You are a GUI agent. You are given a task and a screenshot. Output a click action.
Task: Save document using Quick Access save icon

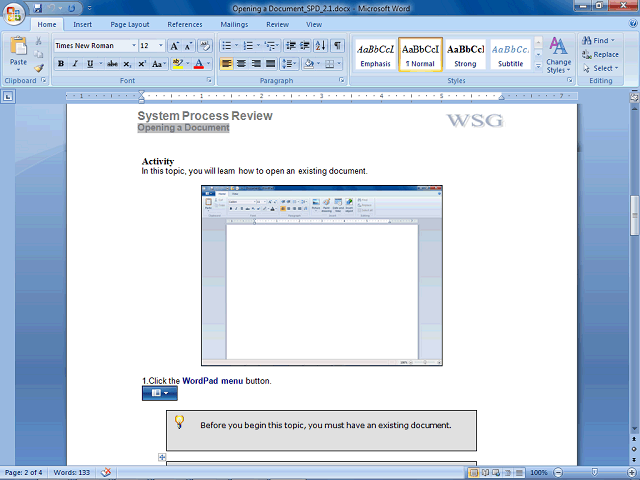tap(38, 8)
